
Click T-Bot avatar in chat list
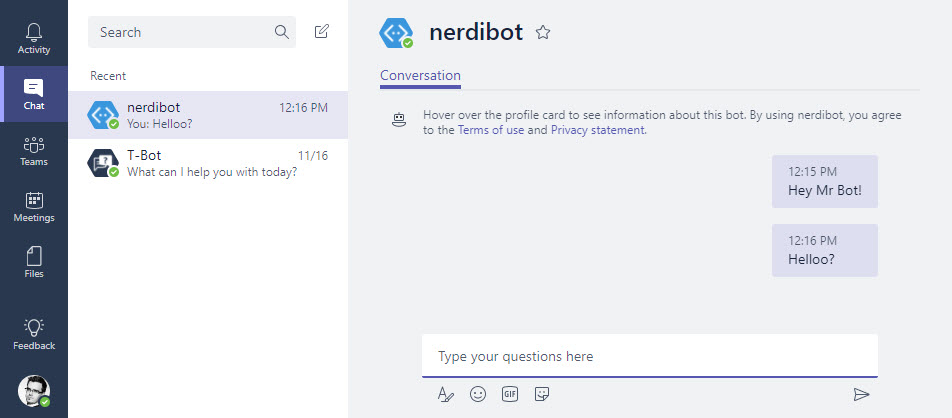pyautogui.click(x=103, y=163)
